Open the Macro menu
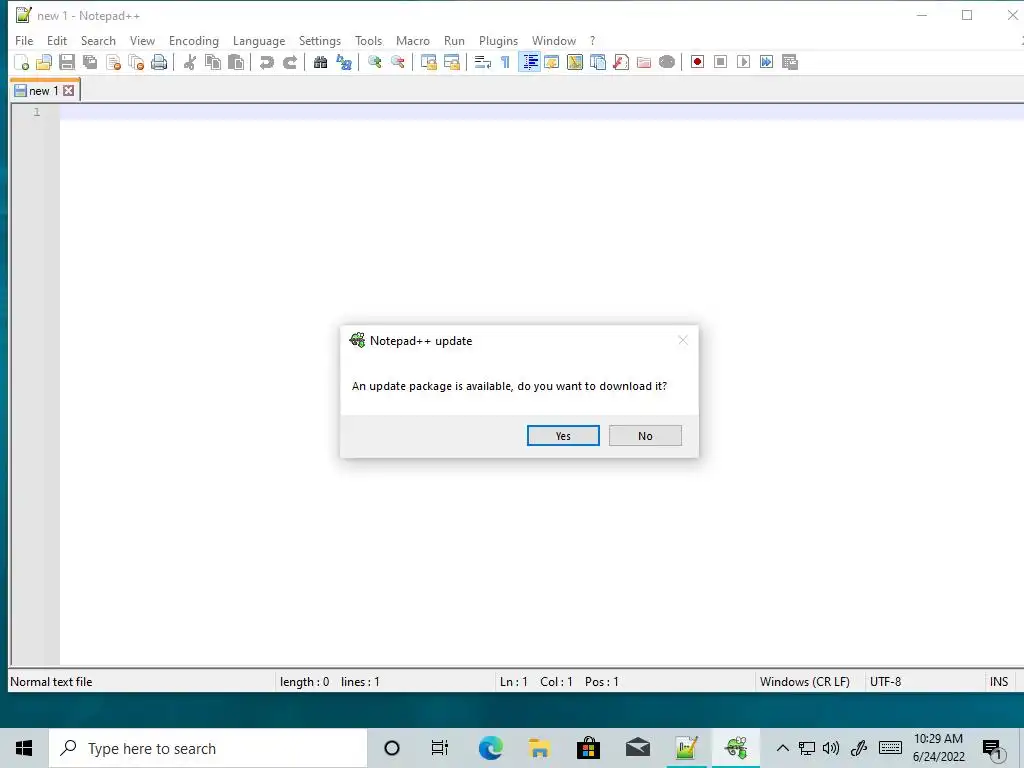The width and height of the screenshot is (1024, 768). 413,40
